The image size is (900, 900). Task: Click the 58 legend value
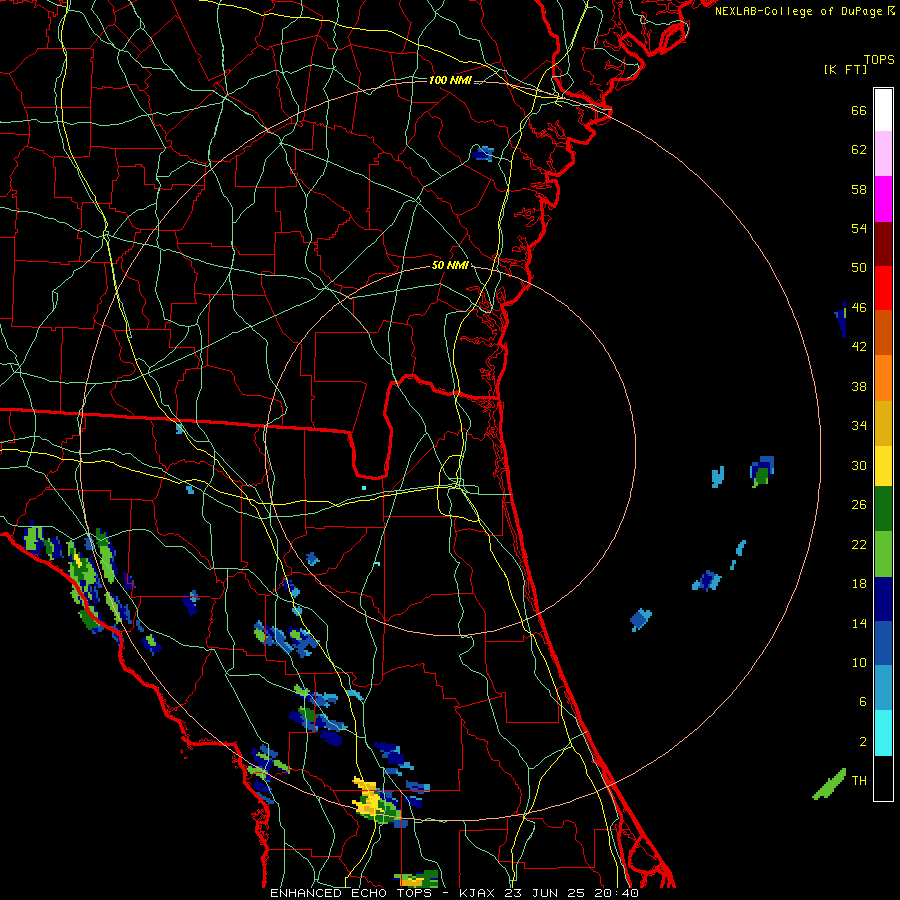[859, 189]
